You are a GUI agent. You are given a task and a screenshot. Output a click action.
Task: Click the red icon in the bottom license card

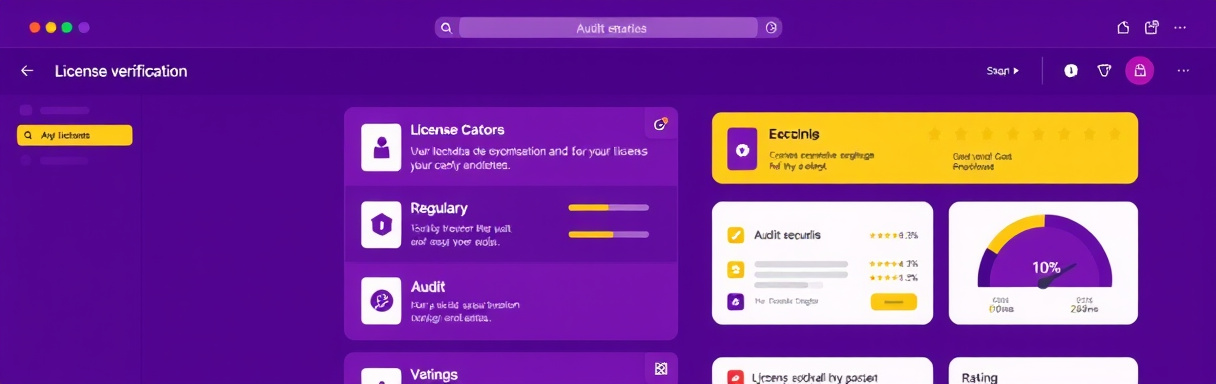[735, 378]
